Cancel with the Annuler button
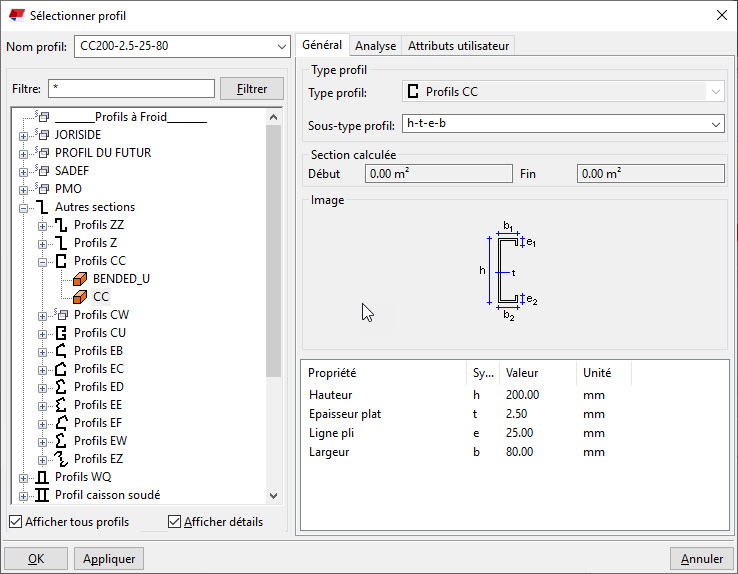The width and height of the screenshot is (738, 574). point(702,558)
